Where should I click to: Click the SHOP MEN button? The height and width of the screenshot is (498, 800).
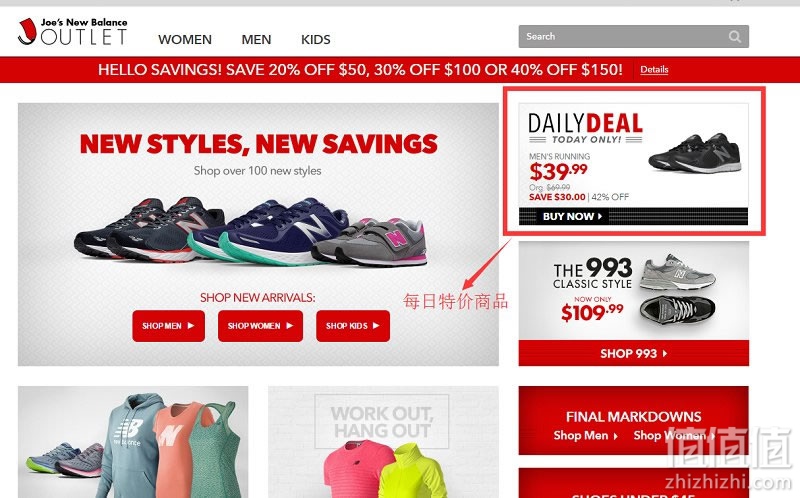[168, 326]
